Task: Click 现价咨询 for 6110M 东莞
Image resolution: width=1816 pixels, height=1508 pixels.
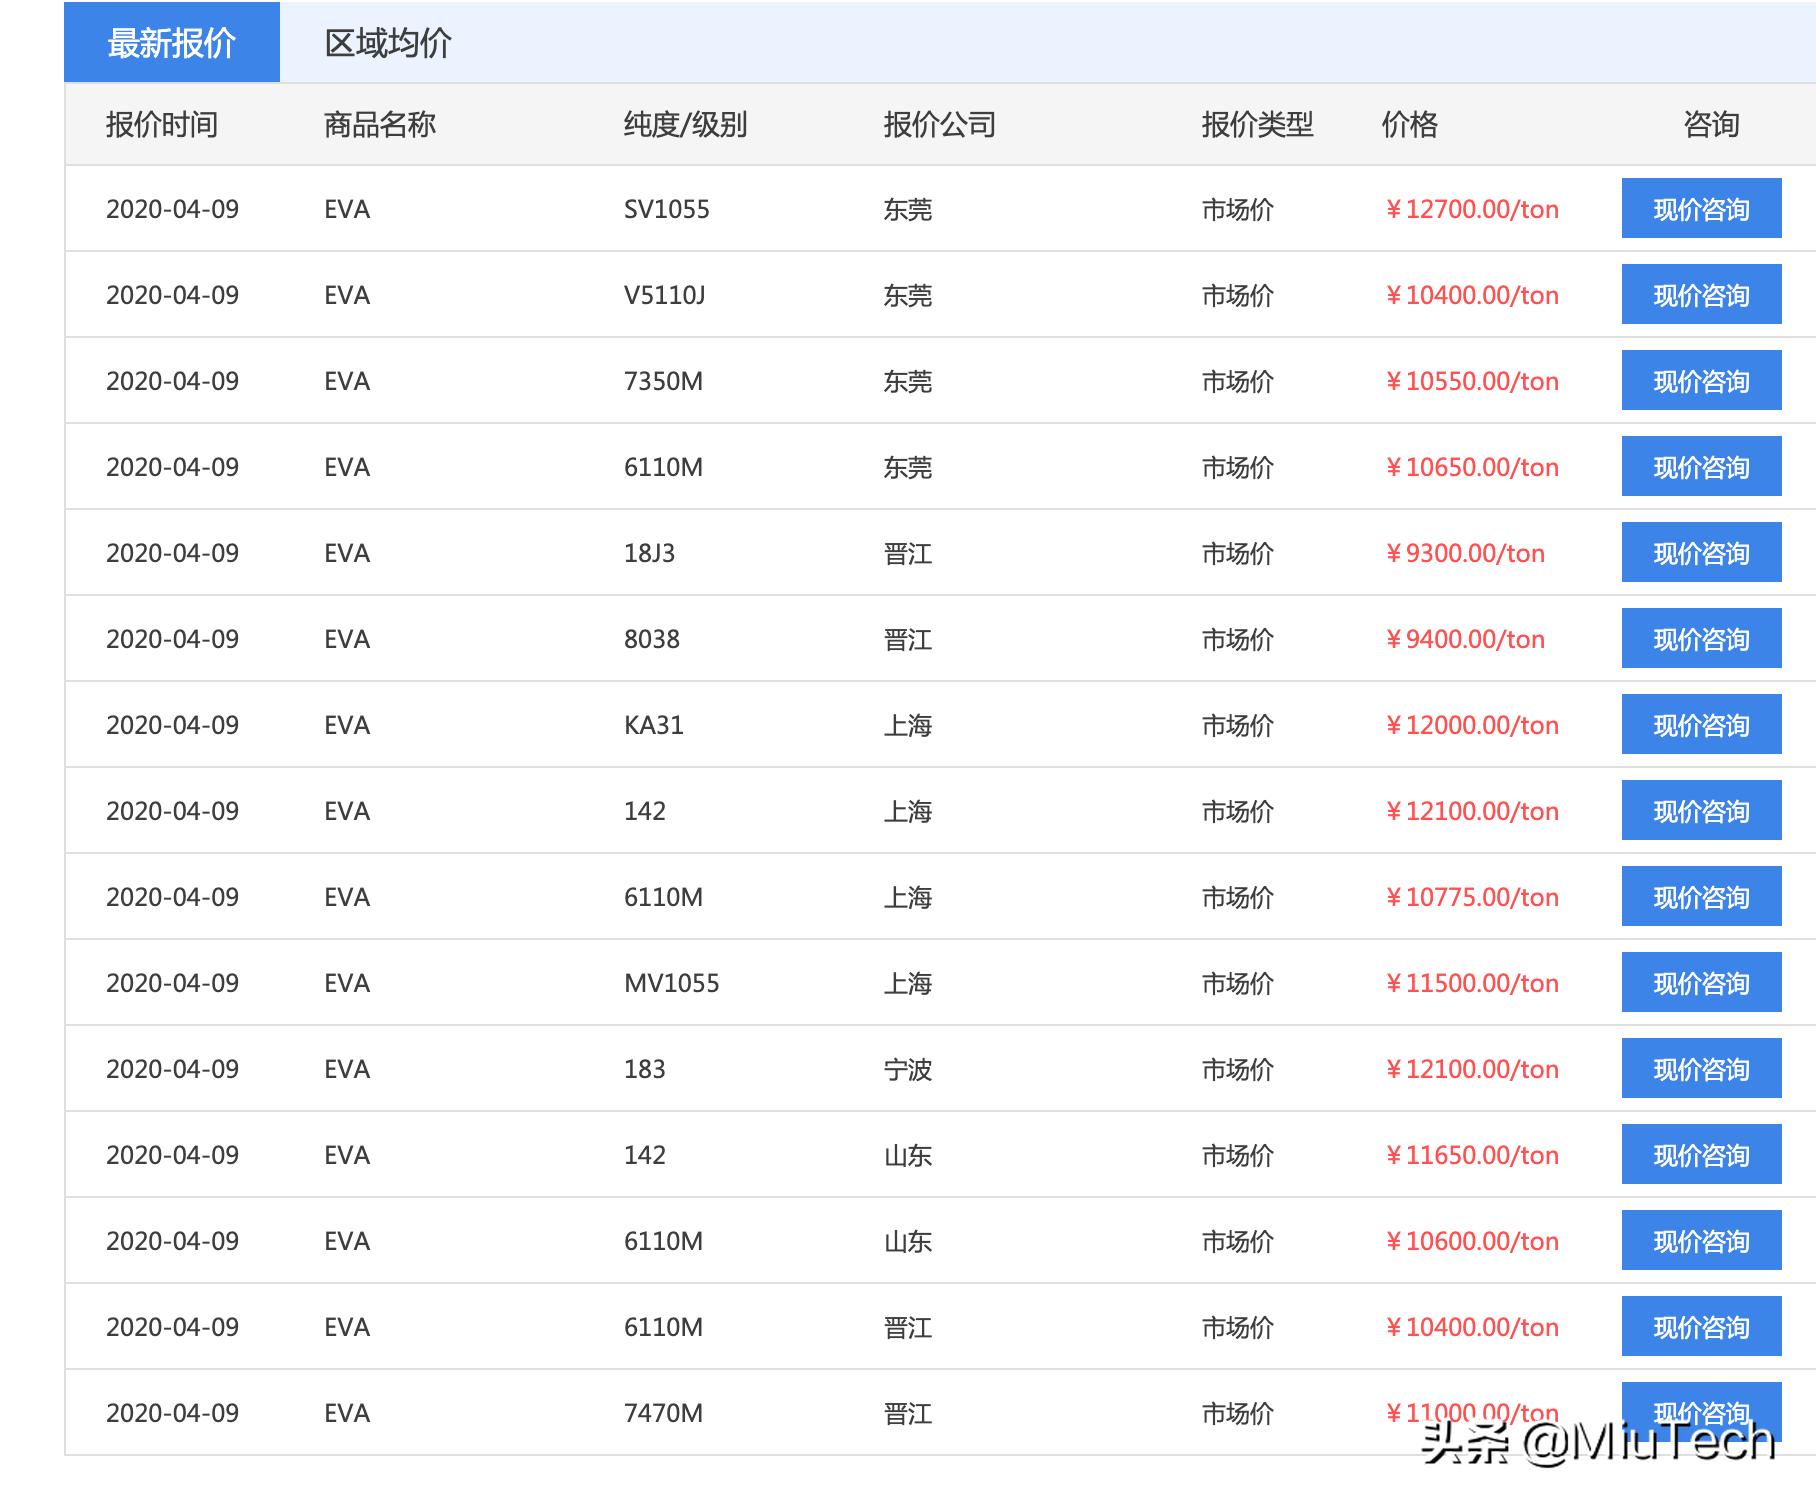Action: click(x=1701, y=466)
